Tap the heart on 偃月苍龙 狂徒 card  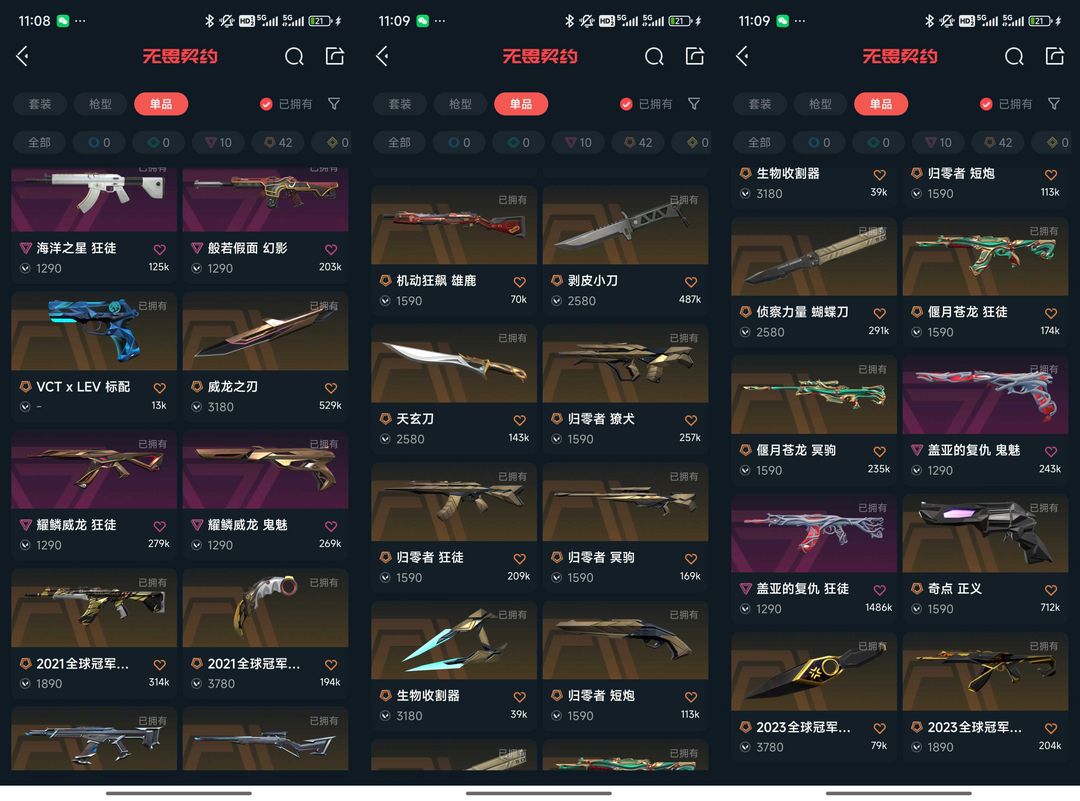coord(1051,313)
